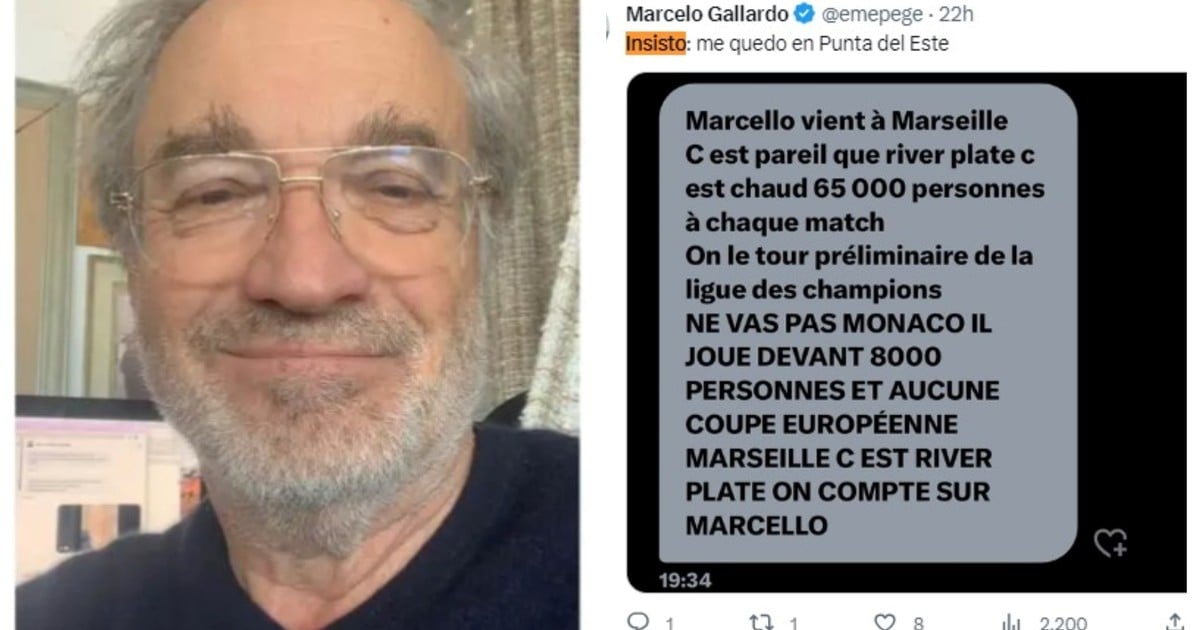This screenshot has width=1200, height=630.
Task: Retweet the post using the arrows icon
Action: point(761,621)
